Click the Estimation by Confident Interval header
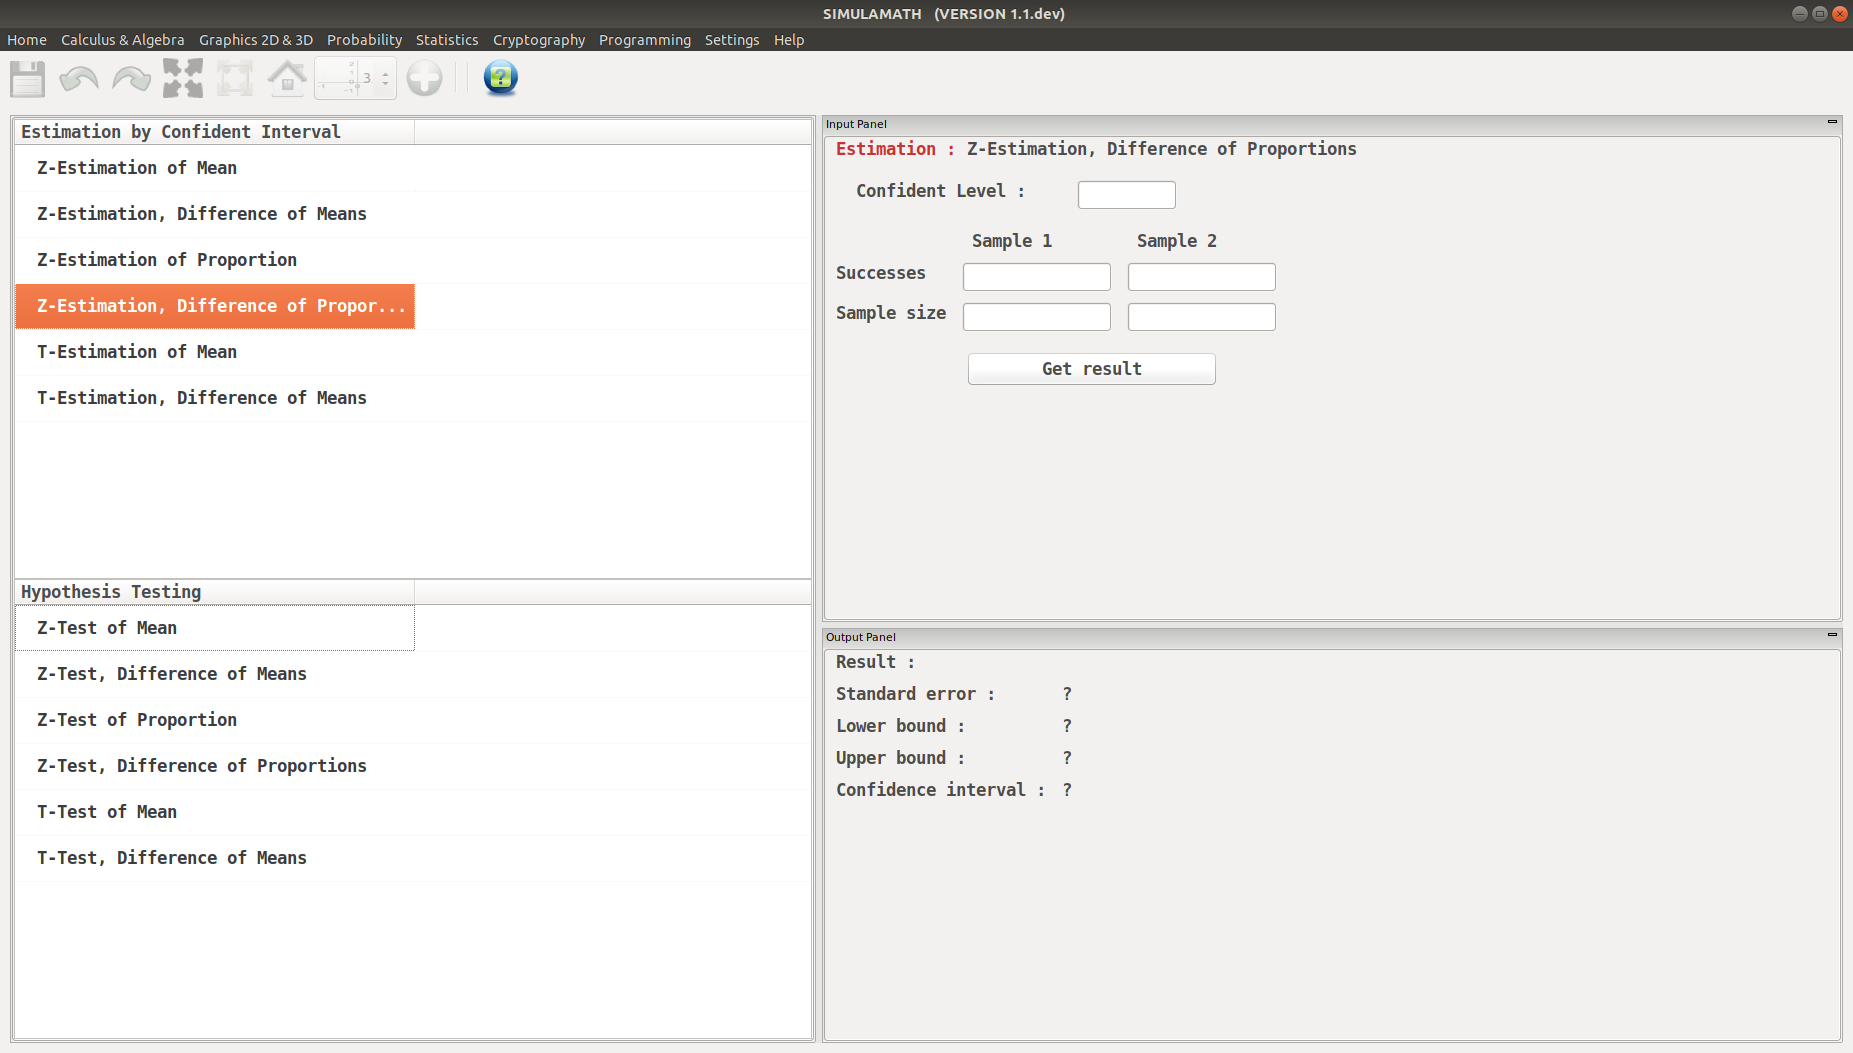The image size is (1853, 1053). (x=215, y=132)
